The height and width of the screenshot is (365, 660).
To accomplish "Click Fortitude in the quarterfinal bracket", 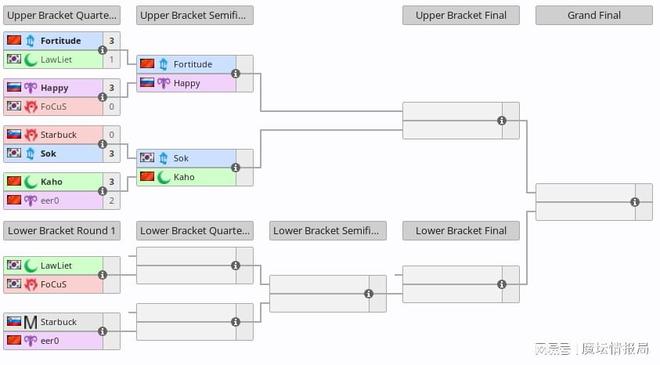I will point(61,41).
